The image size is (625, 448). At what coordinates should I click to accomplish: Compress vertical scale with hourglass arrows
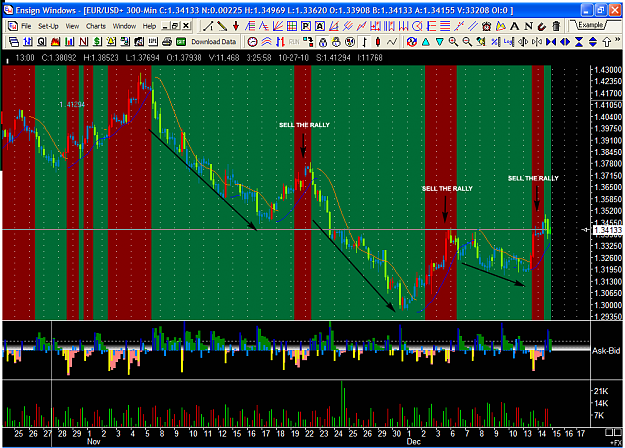pyautogui.click(x=579, y=42)
